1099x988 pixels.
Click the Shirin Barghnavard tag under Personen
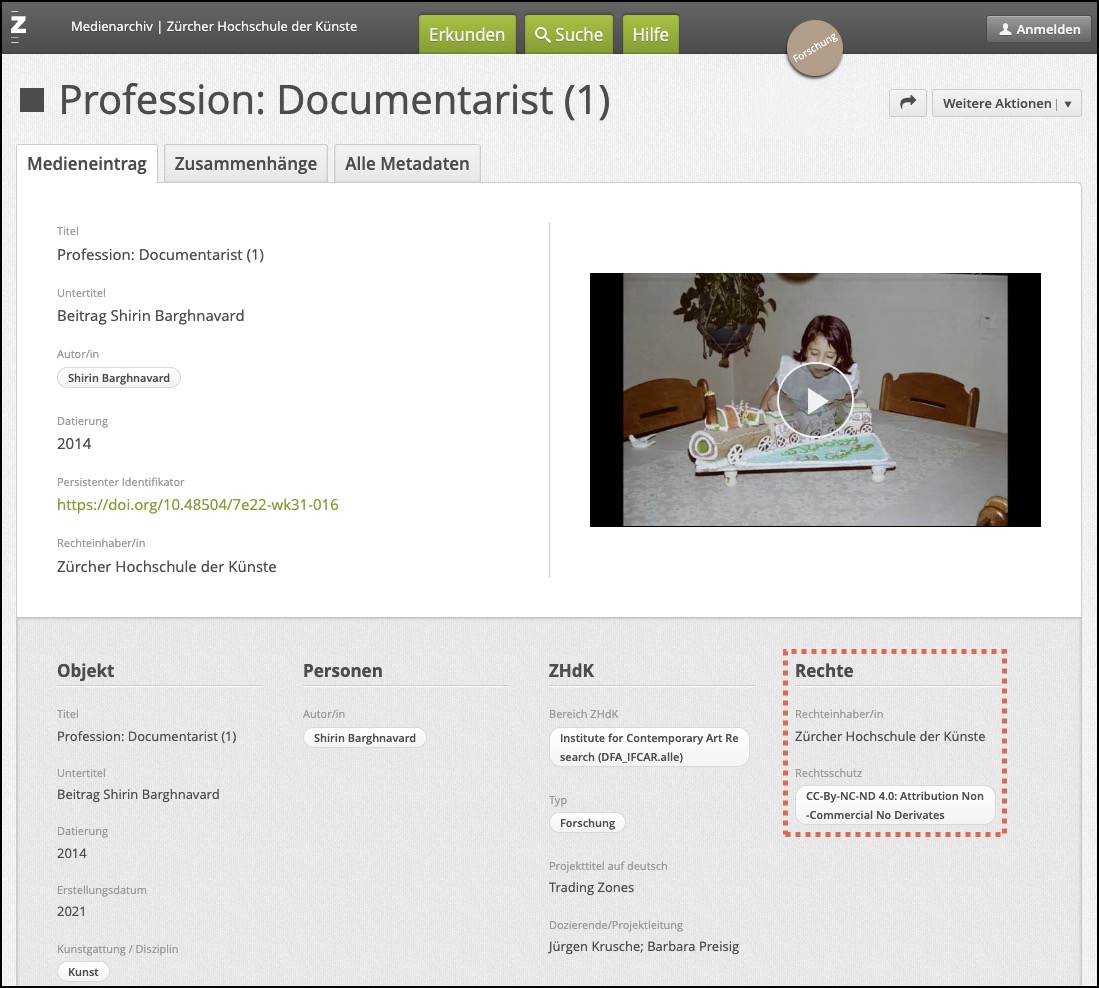(365, 738)
